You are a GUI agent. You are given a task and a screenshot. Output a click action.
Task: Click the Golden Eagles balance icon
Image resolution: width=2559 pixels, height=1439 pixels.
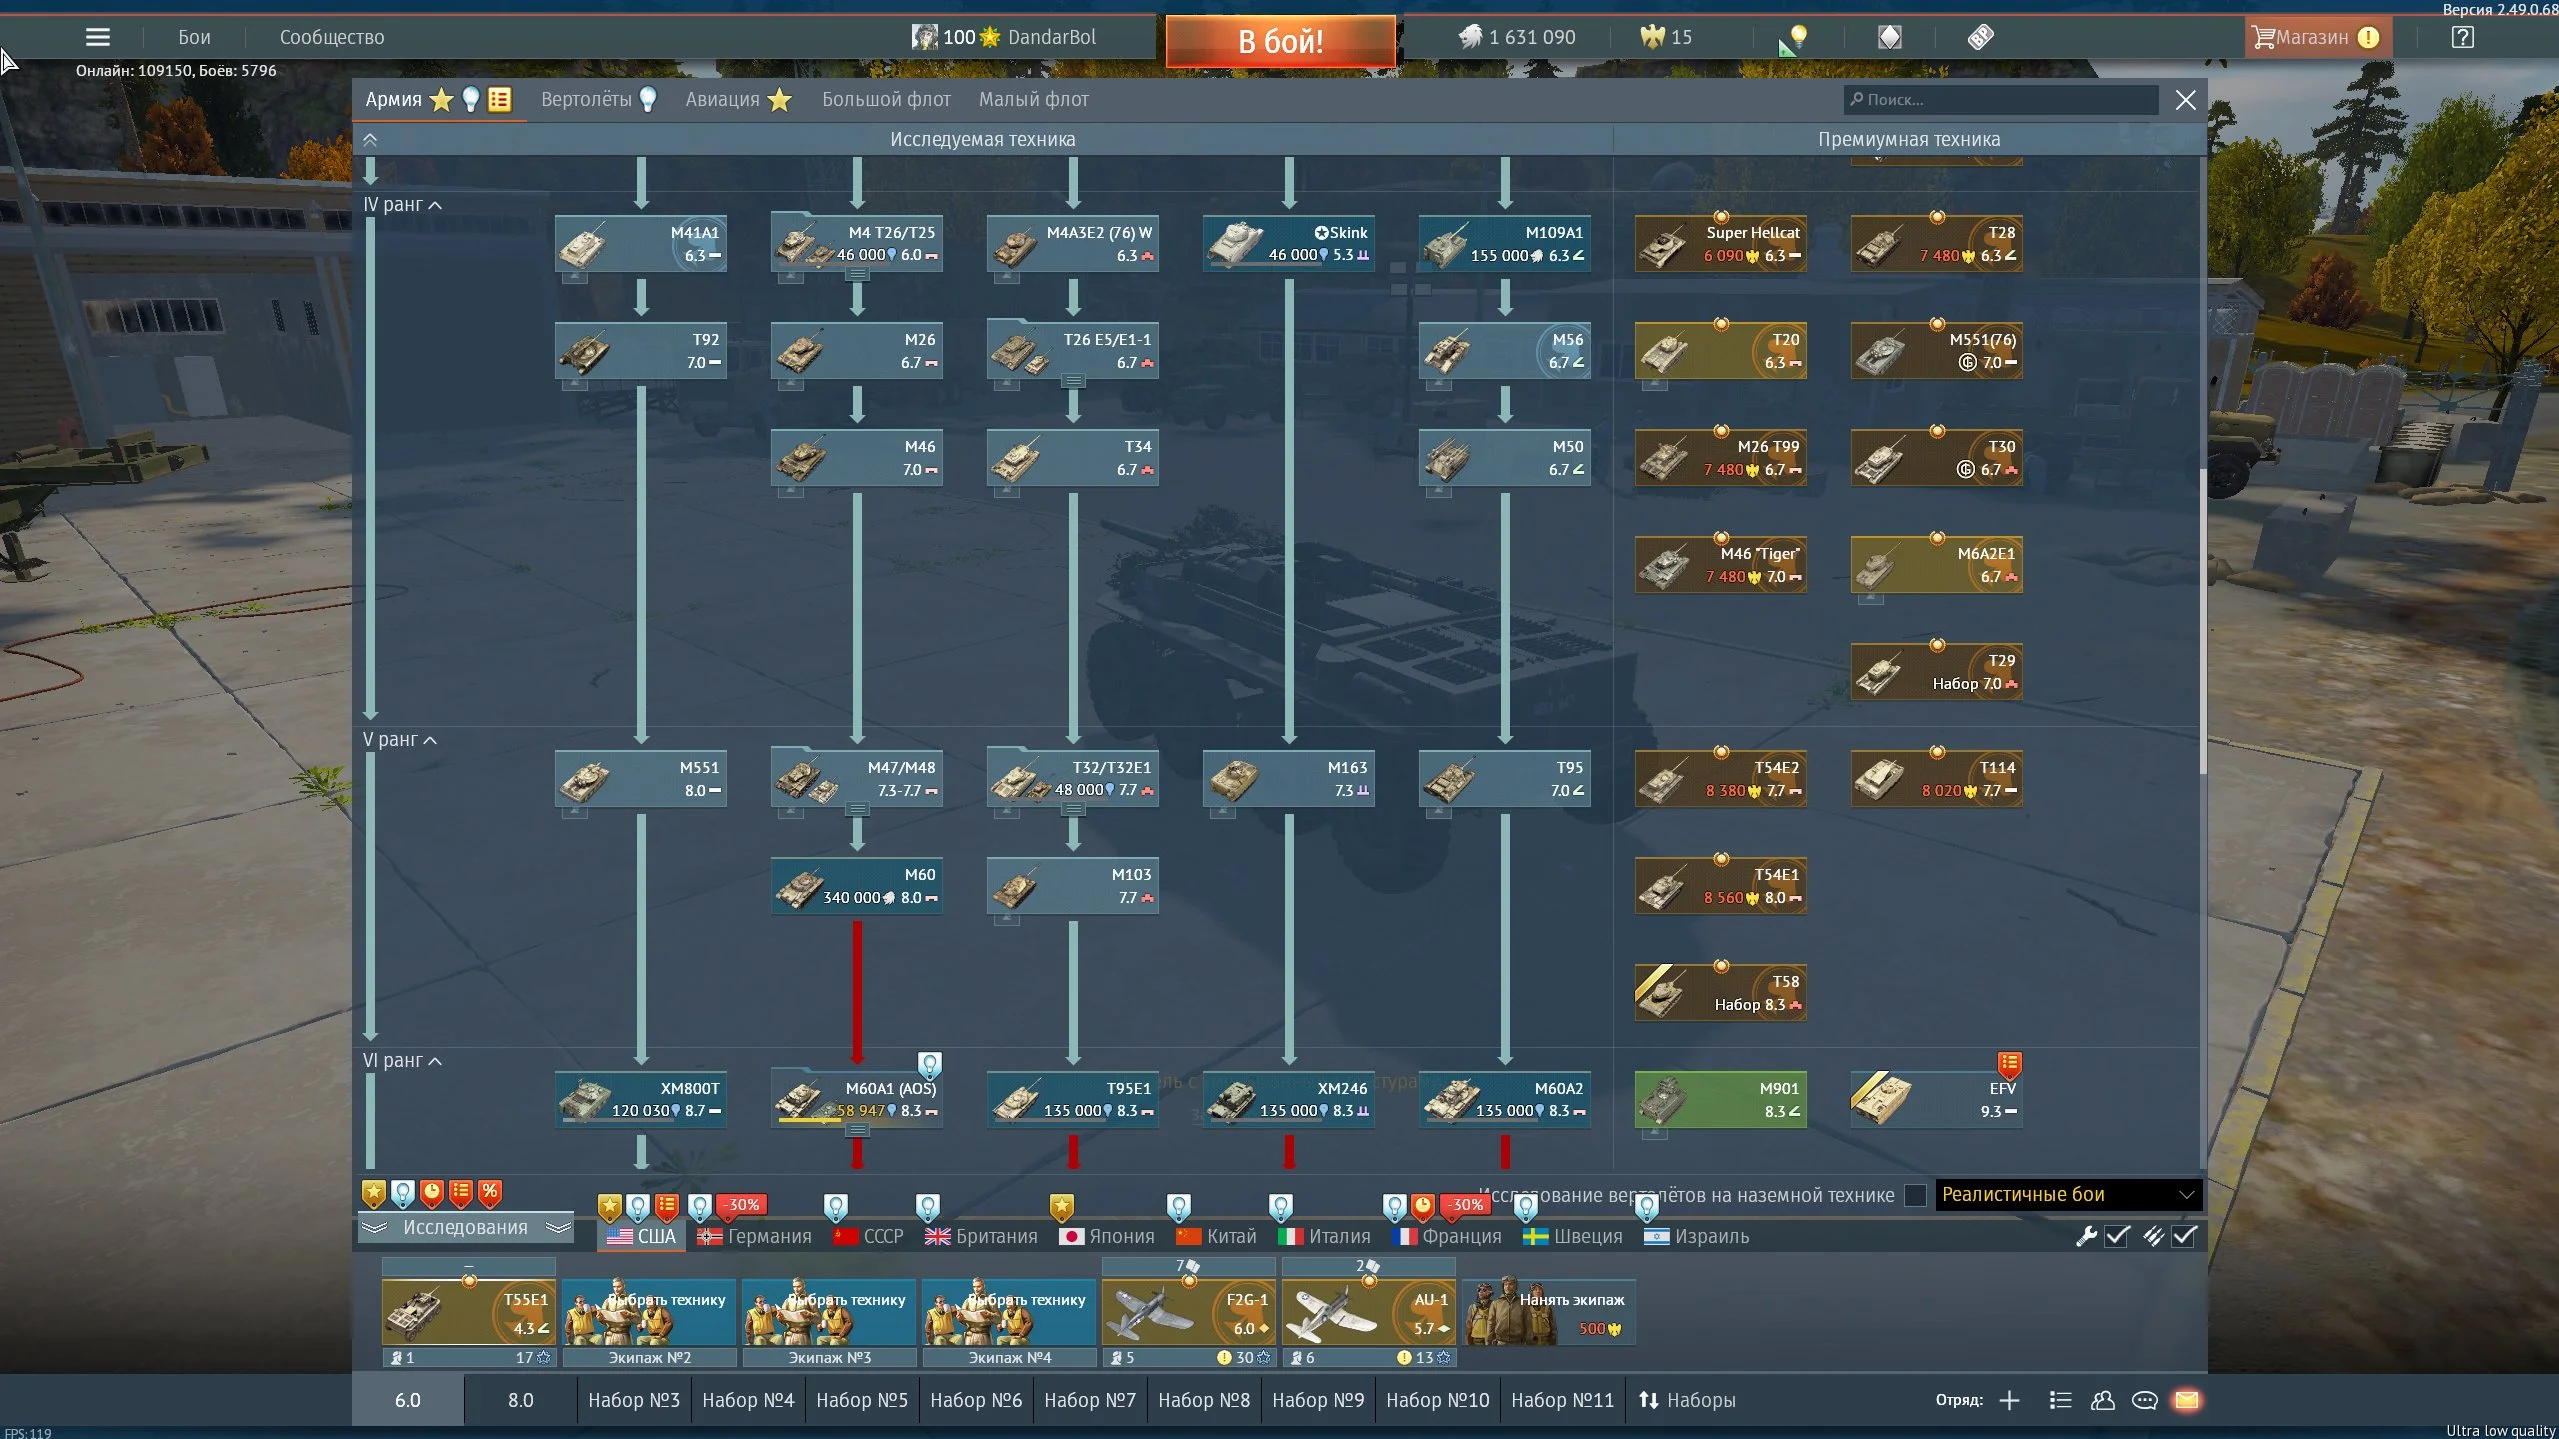(x=1652, y=37)
